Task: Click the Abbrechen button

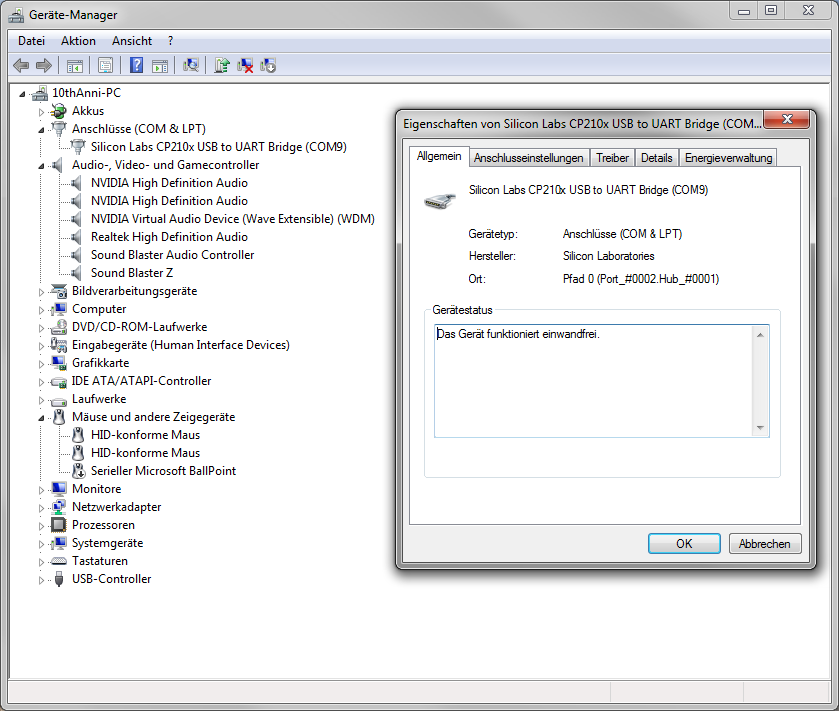Action: 765,544
